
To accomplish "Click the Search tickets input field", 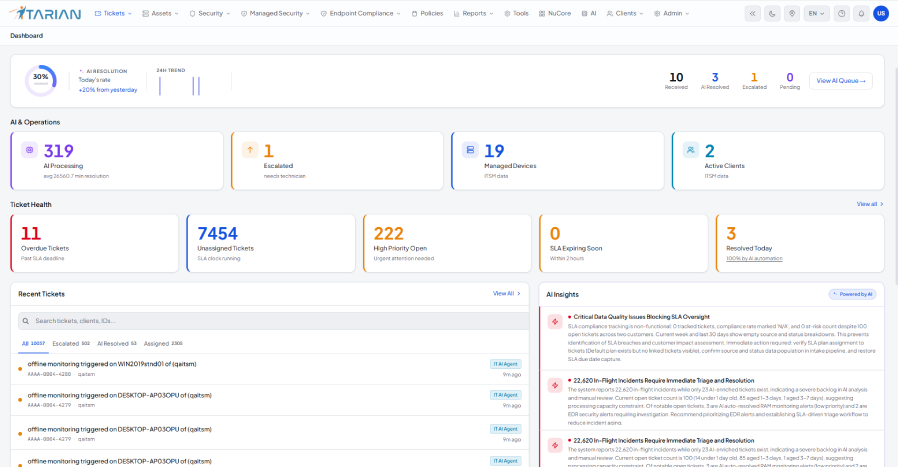I will [273, 321].
